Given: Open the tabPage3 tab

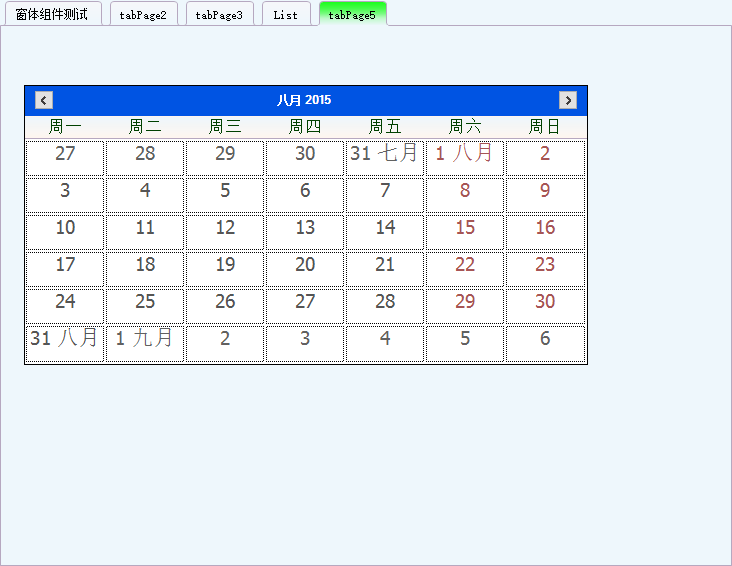Looking at the screenshot, I should point(220,14).
